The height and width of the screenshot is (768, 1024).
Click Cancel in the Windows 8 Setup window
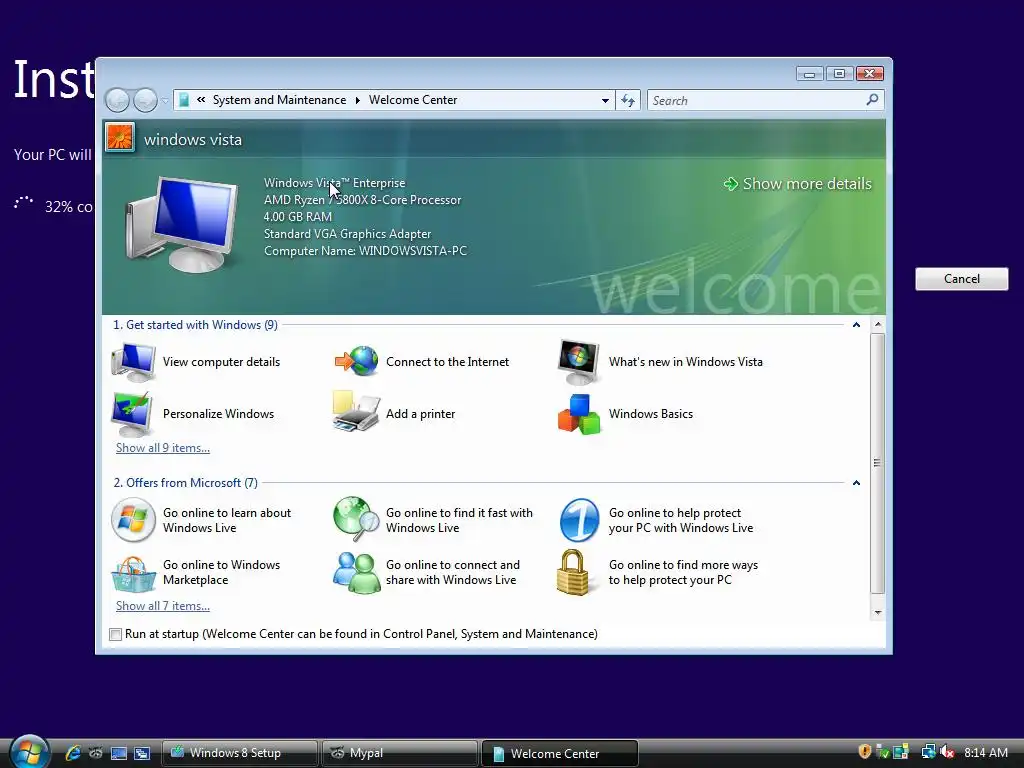[961, 279]
